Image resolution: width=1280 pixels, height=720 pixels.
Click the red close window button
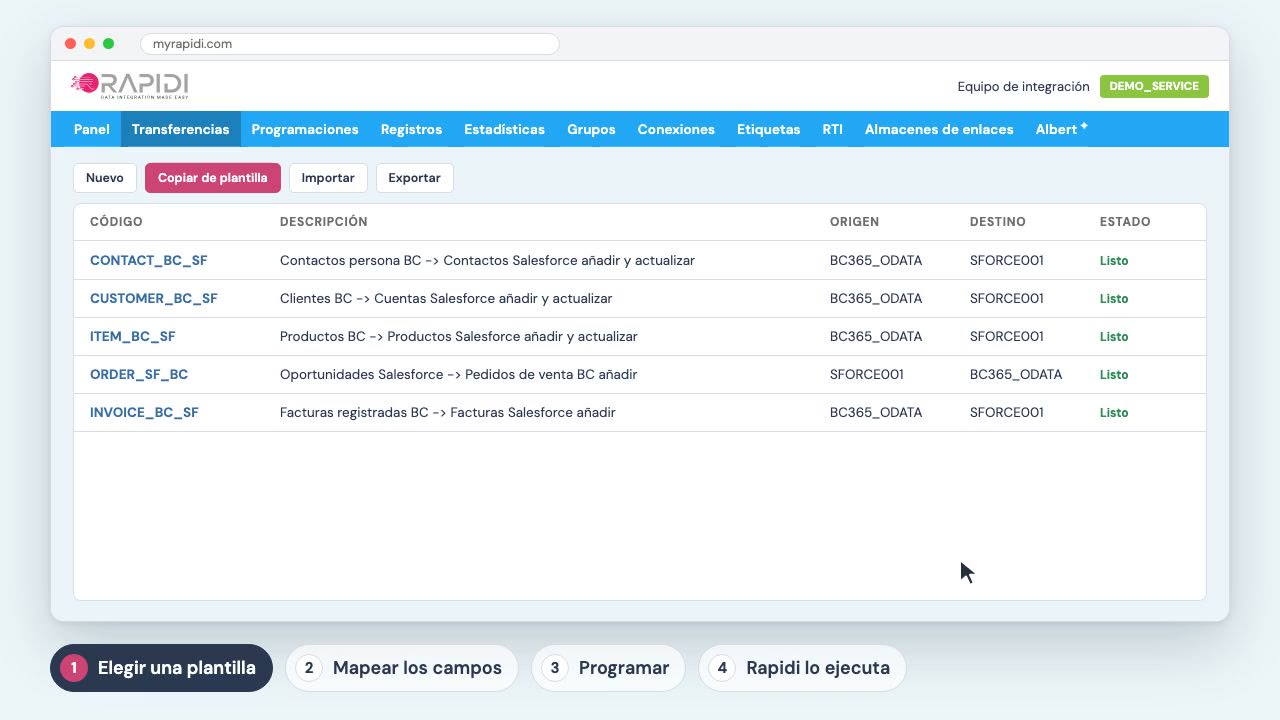click(x=70, y=44)
